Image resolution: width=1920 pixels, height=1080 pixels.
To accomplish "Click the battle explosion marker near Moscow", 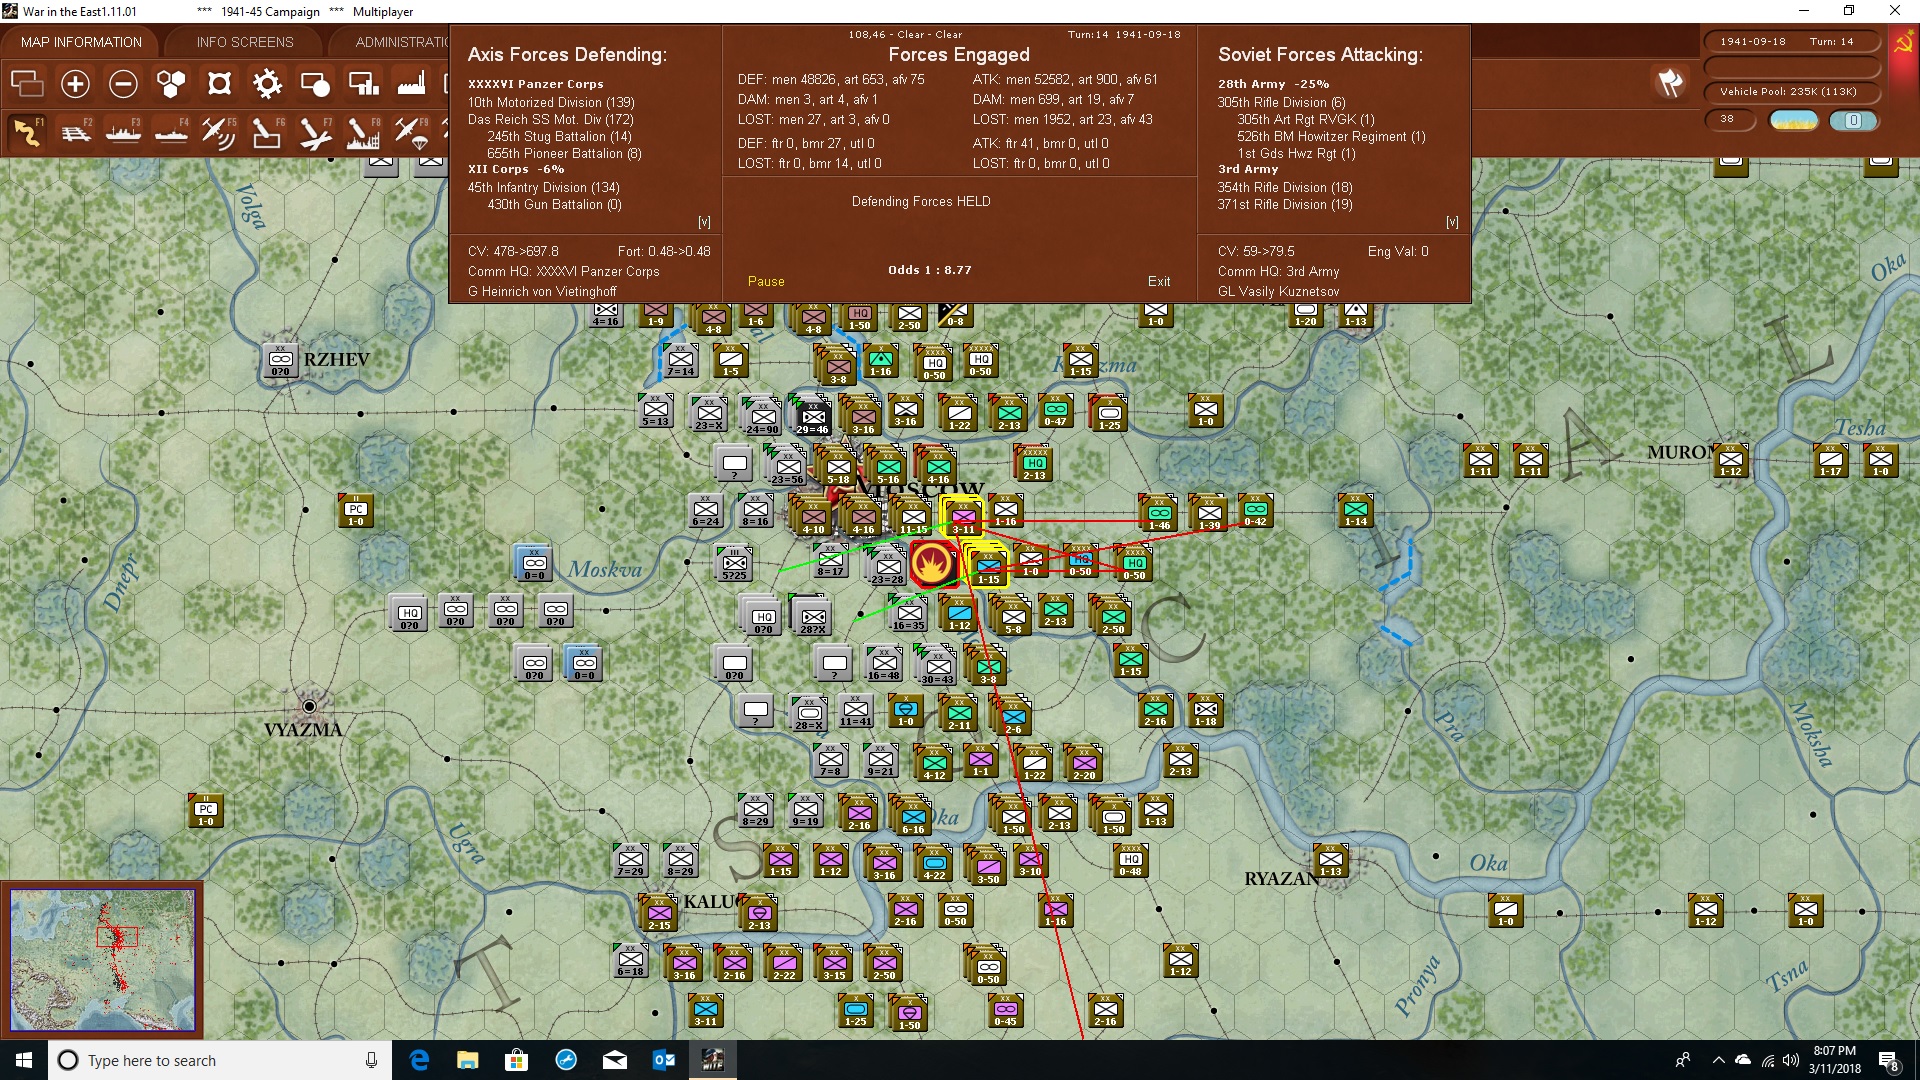I will 933,564.
